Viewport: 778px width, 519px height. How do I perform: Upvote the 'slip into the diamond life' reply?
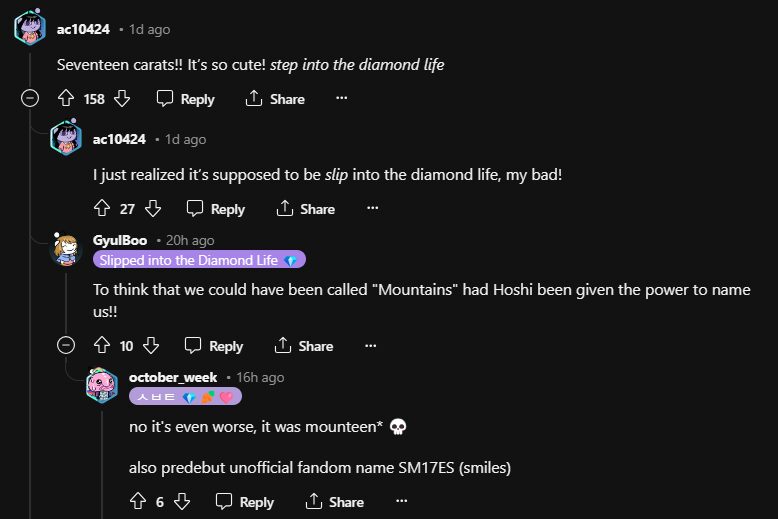click(x=101, y=209)
